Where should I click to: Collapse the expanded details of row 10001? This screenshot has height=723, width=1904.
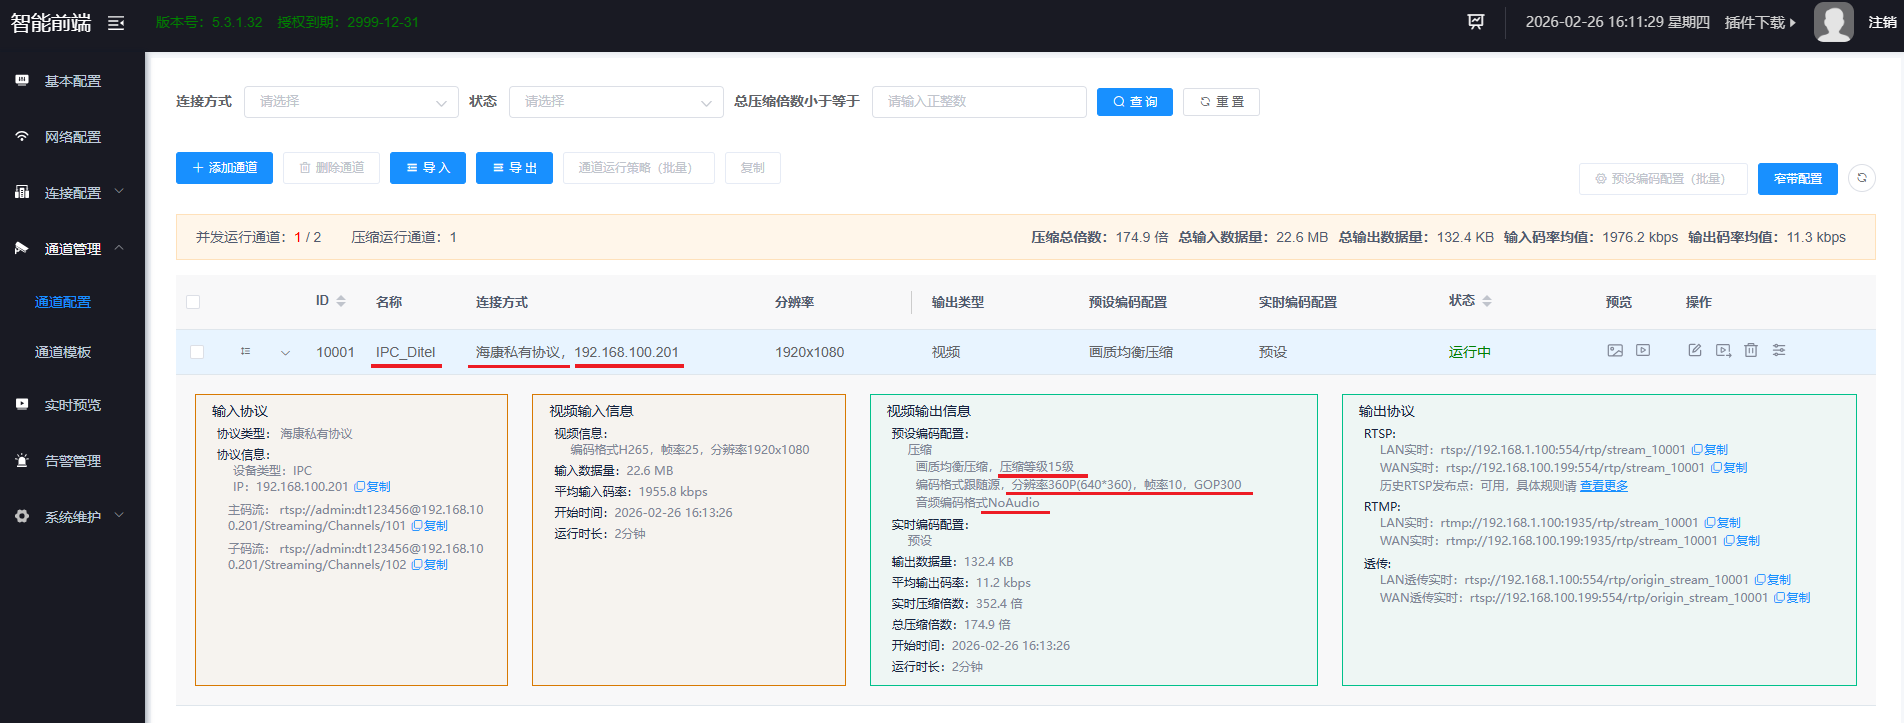point(285,352)
